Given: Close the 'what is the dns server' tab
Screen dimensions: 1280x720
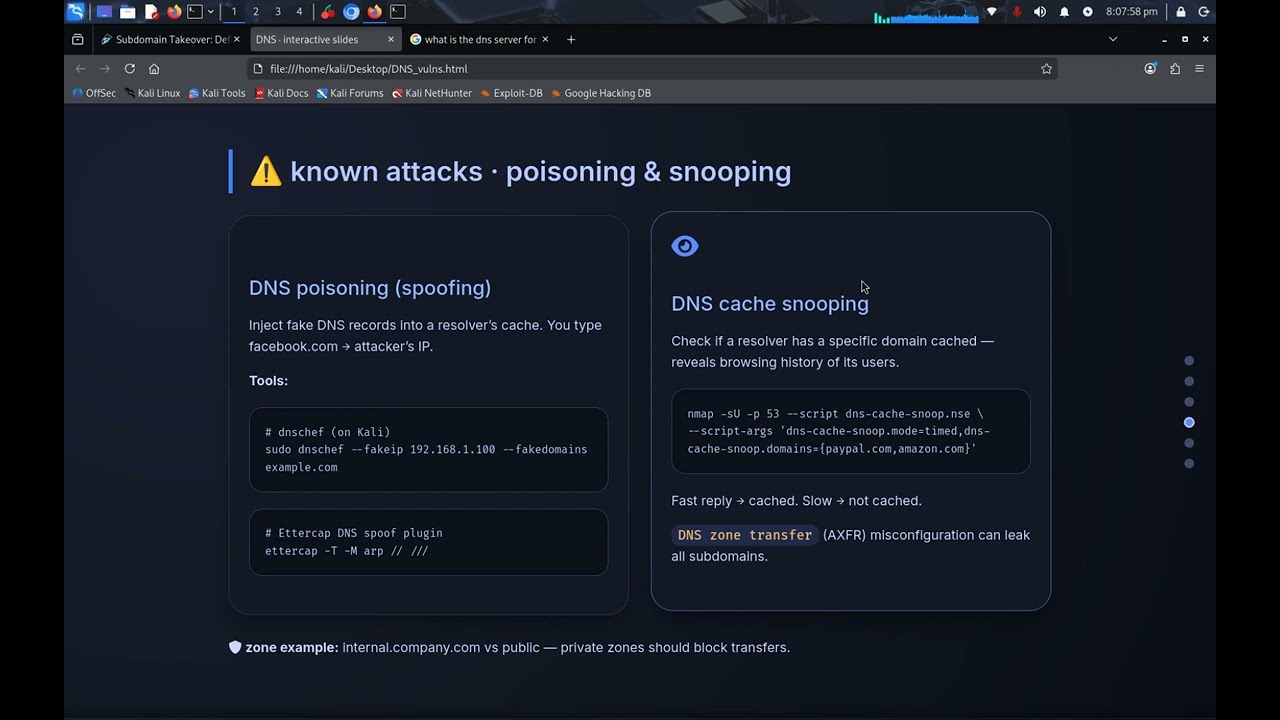Looking at the screenshot, I should [x=545, y=39].
